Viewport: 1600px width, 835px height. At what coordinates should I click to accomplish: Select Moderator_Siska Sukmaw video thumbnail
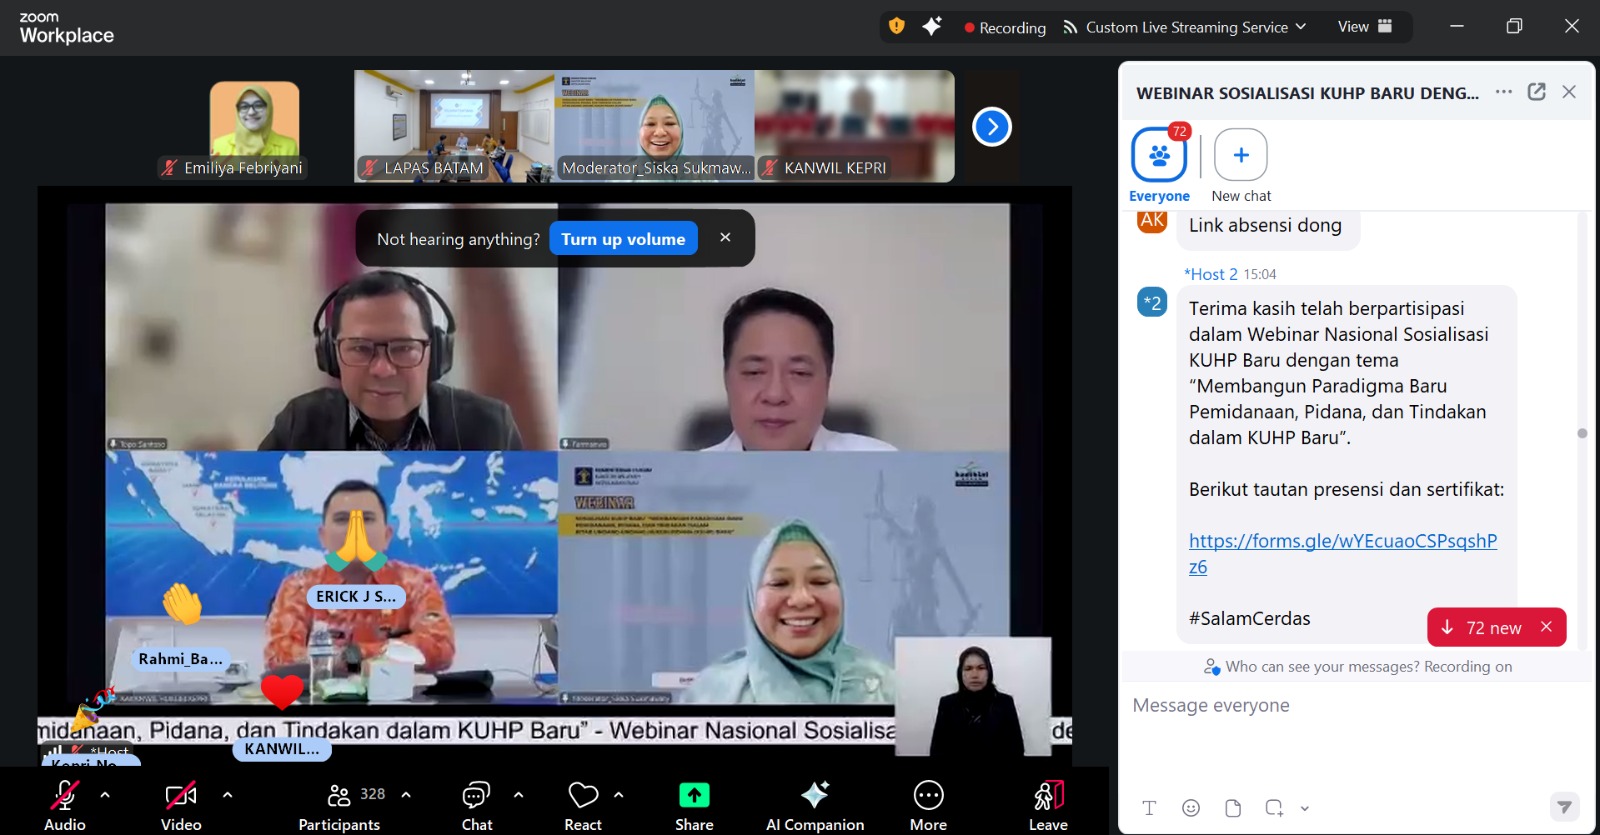pyautogui.click(x=655, y=127)
